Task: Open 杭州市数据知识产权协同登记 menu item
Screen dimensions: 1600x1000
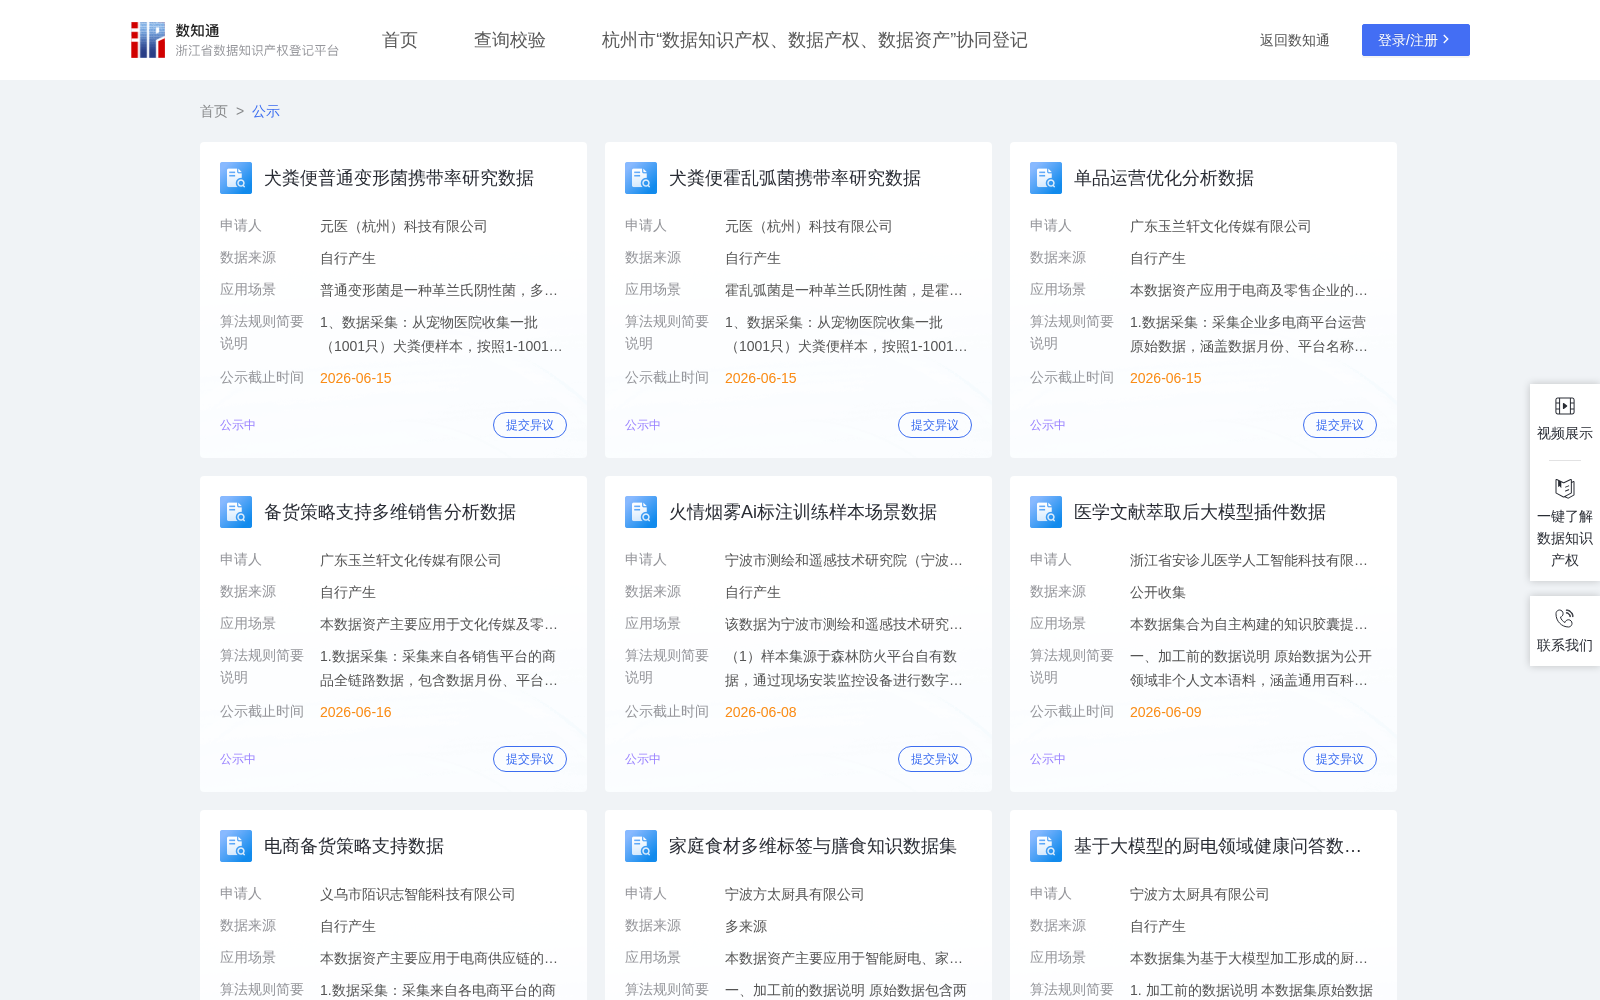Action: (x=815, y=40)
